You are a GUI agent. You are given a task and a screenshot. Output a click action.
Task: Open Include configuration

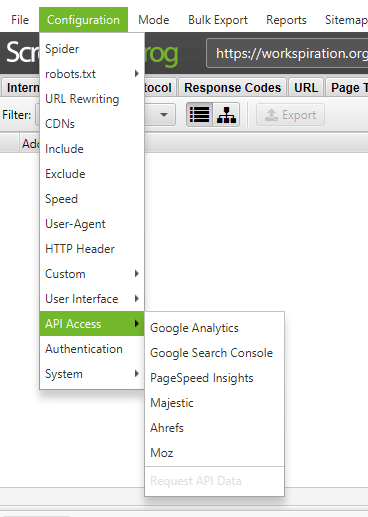[92, 149]
